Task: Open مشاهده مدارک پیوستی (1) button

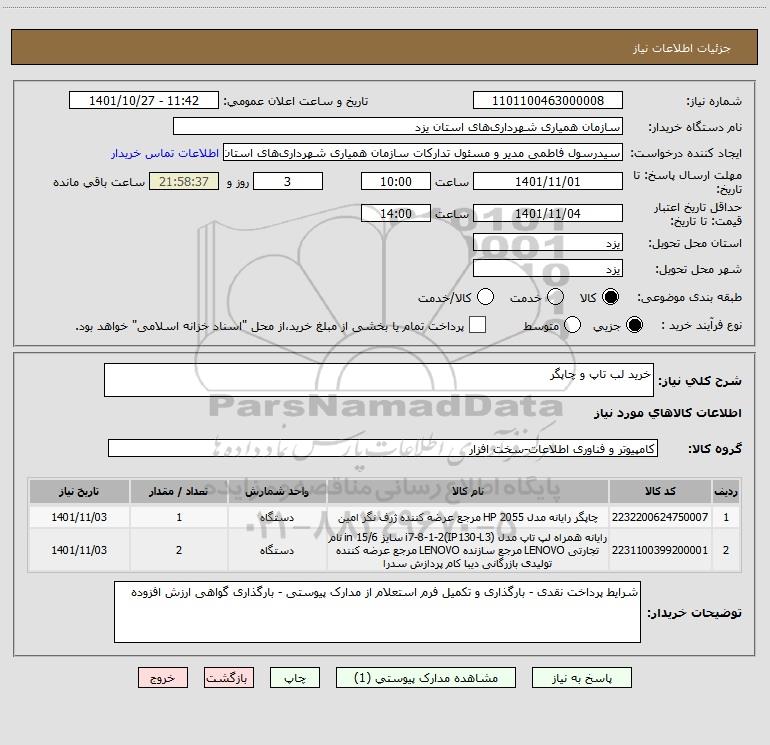Action: [426, 678]
